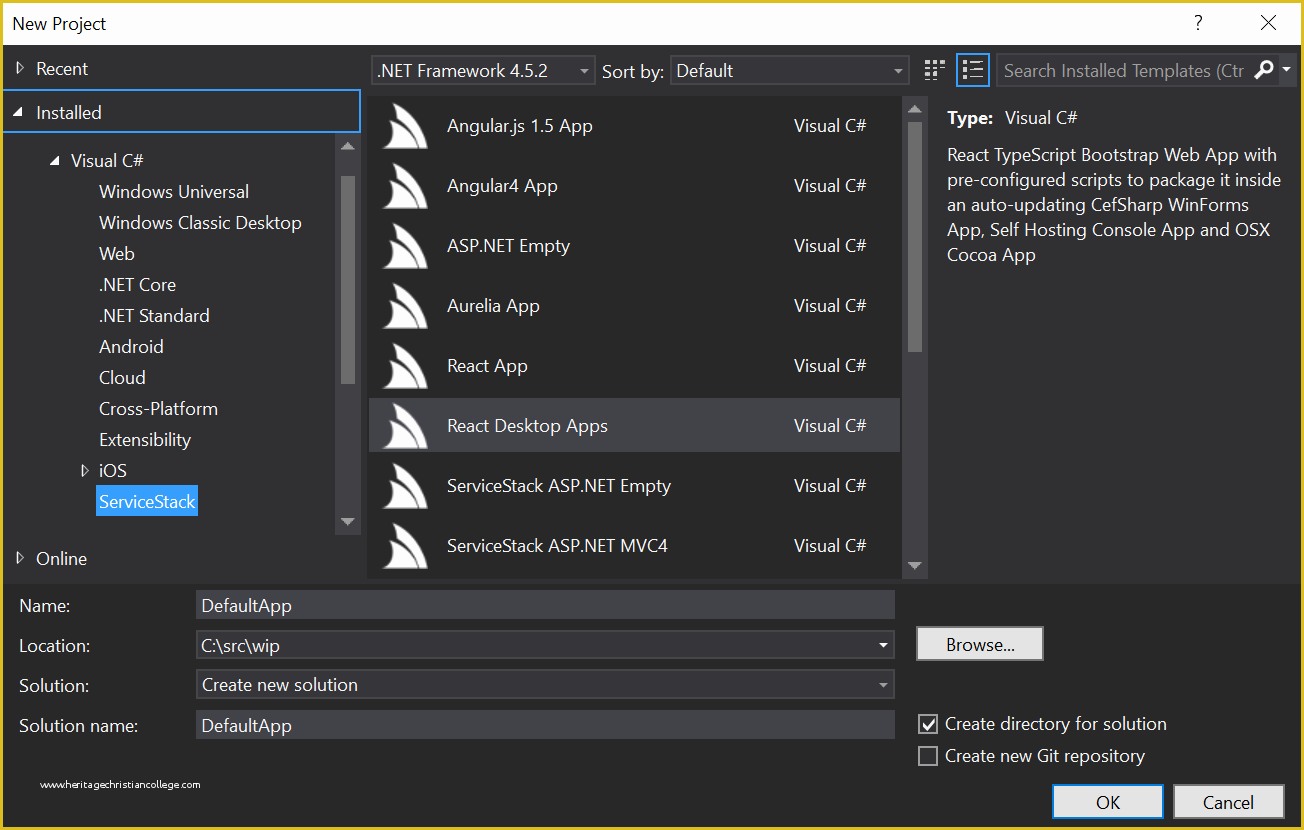Click the Angular.js 1.5 App template icon
Image resolution: width=1304 pixels, height=830 pixels.
(x=406, y=126)
